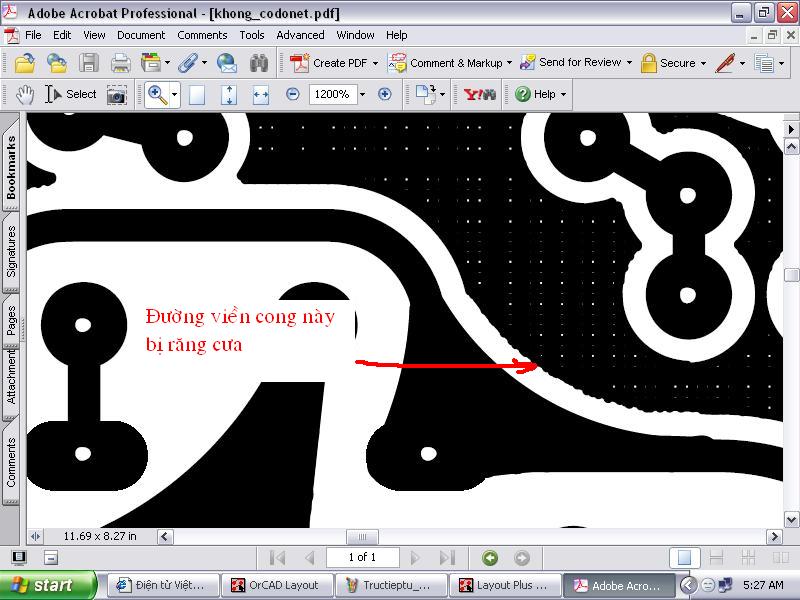Viewport: 800px width, 600px height.
Task: Select the Hand tool
Action: 24,94
